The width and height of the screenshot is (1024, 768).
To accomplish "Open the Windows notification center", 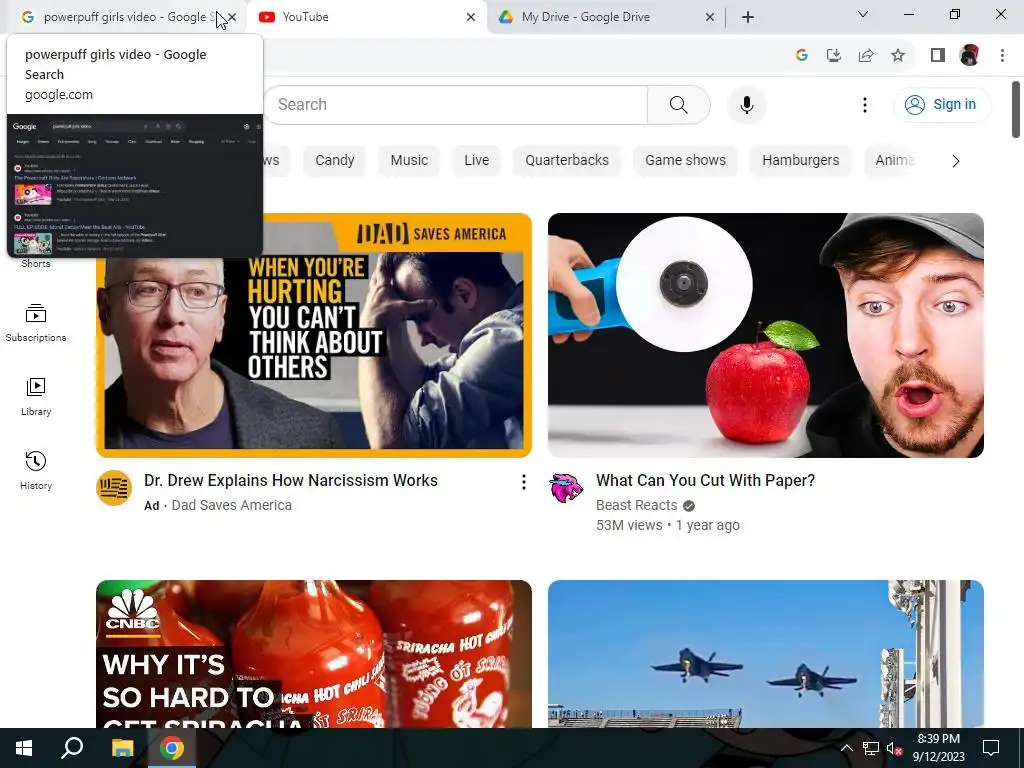I will 991,748.
